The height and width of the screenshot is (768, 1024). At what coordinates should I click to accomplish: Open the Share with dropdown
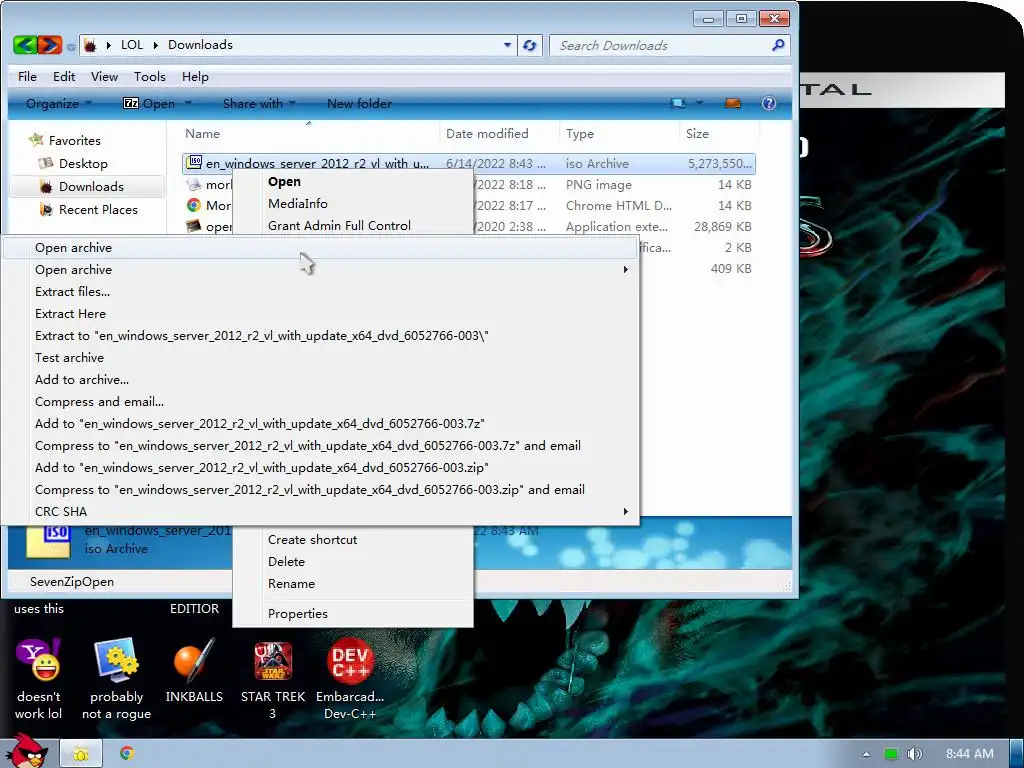pos(259,103)
